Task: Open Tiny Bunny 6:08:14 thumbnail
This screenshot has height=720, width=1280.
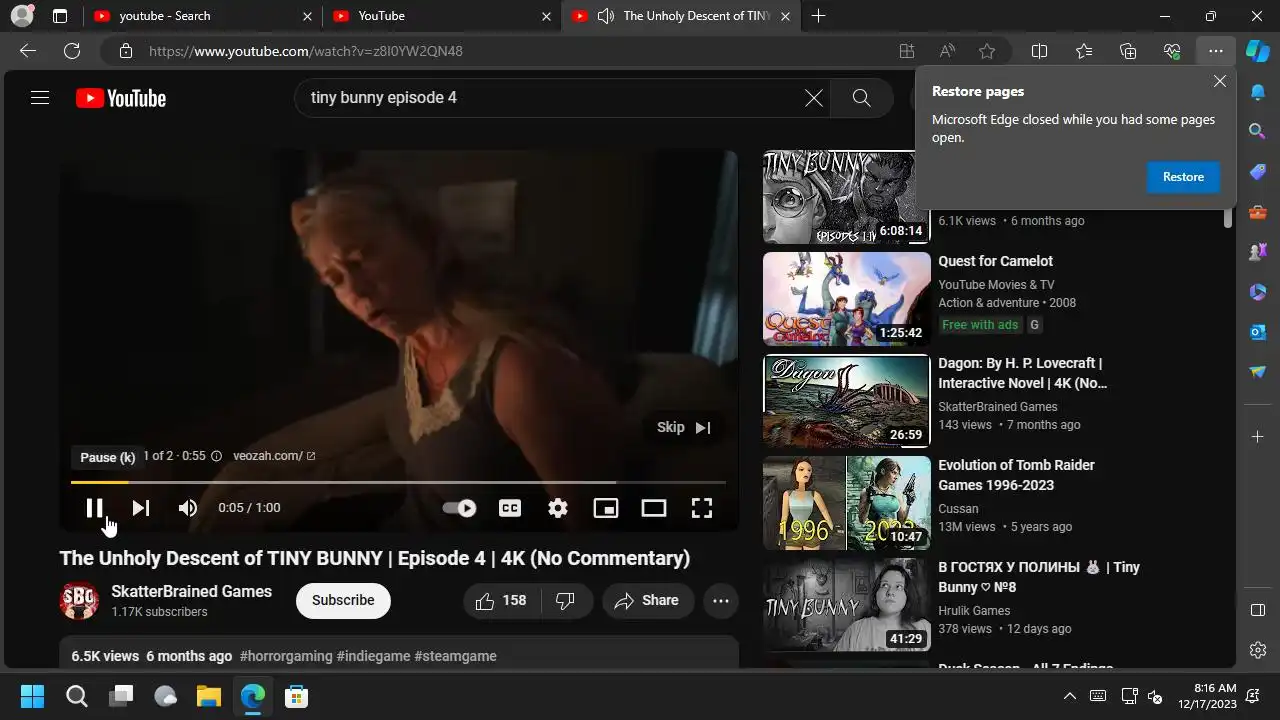Action: [x=846, y=197]
